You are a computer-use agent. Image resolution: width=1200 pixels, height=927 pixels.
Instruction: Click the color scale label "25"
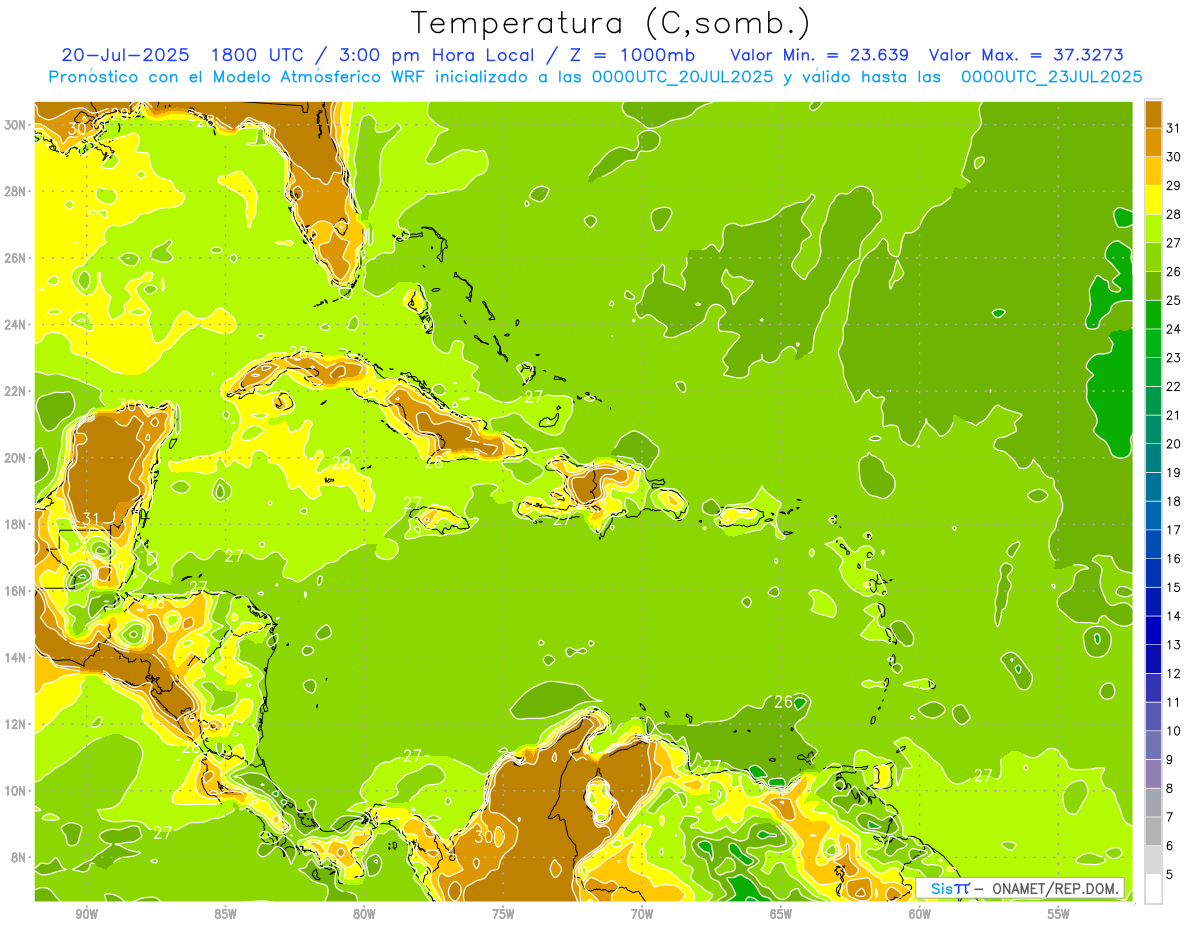coord(1173,300)
